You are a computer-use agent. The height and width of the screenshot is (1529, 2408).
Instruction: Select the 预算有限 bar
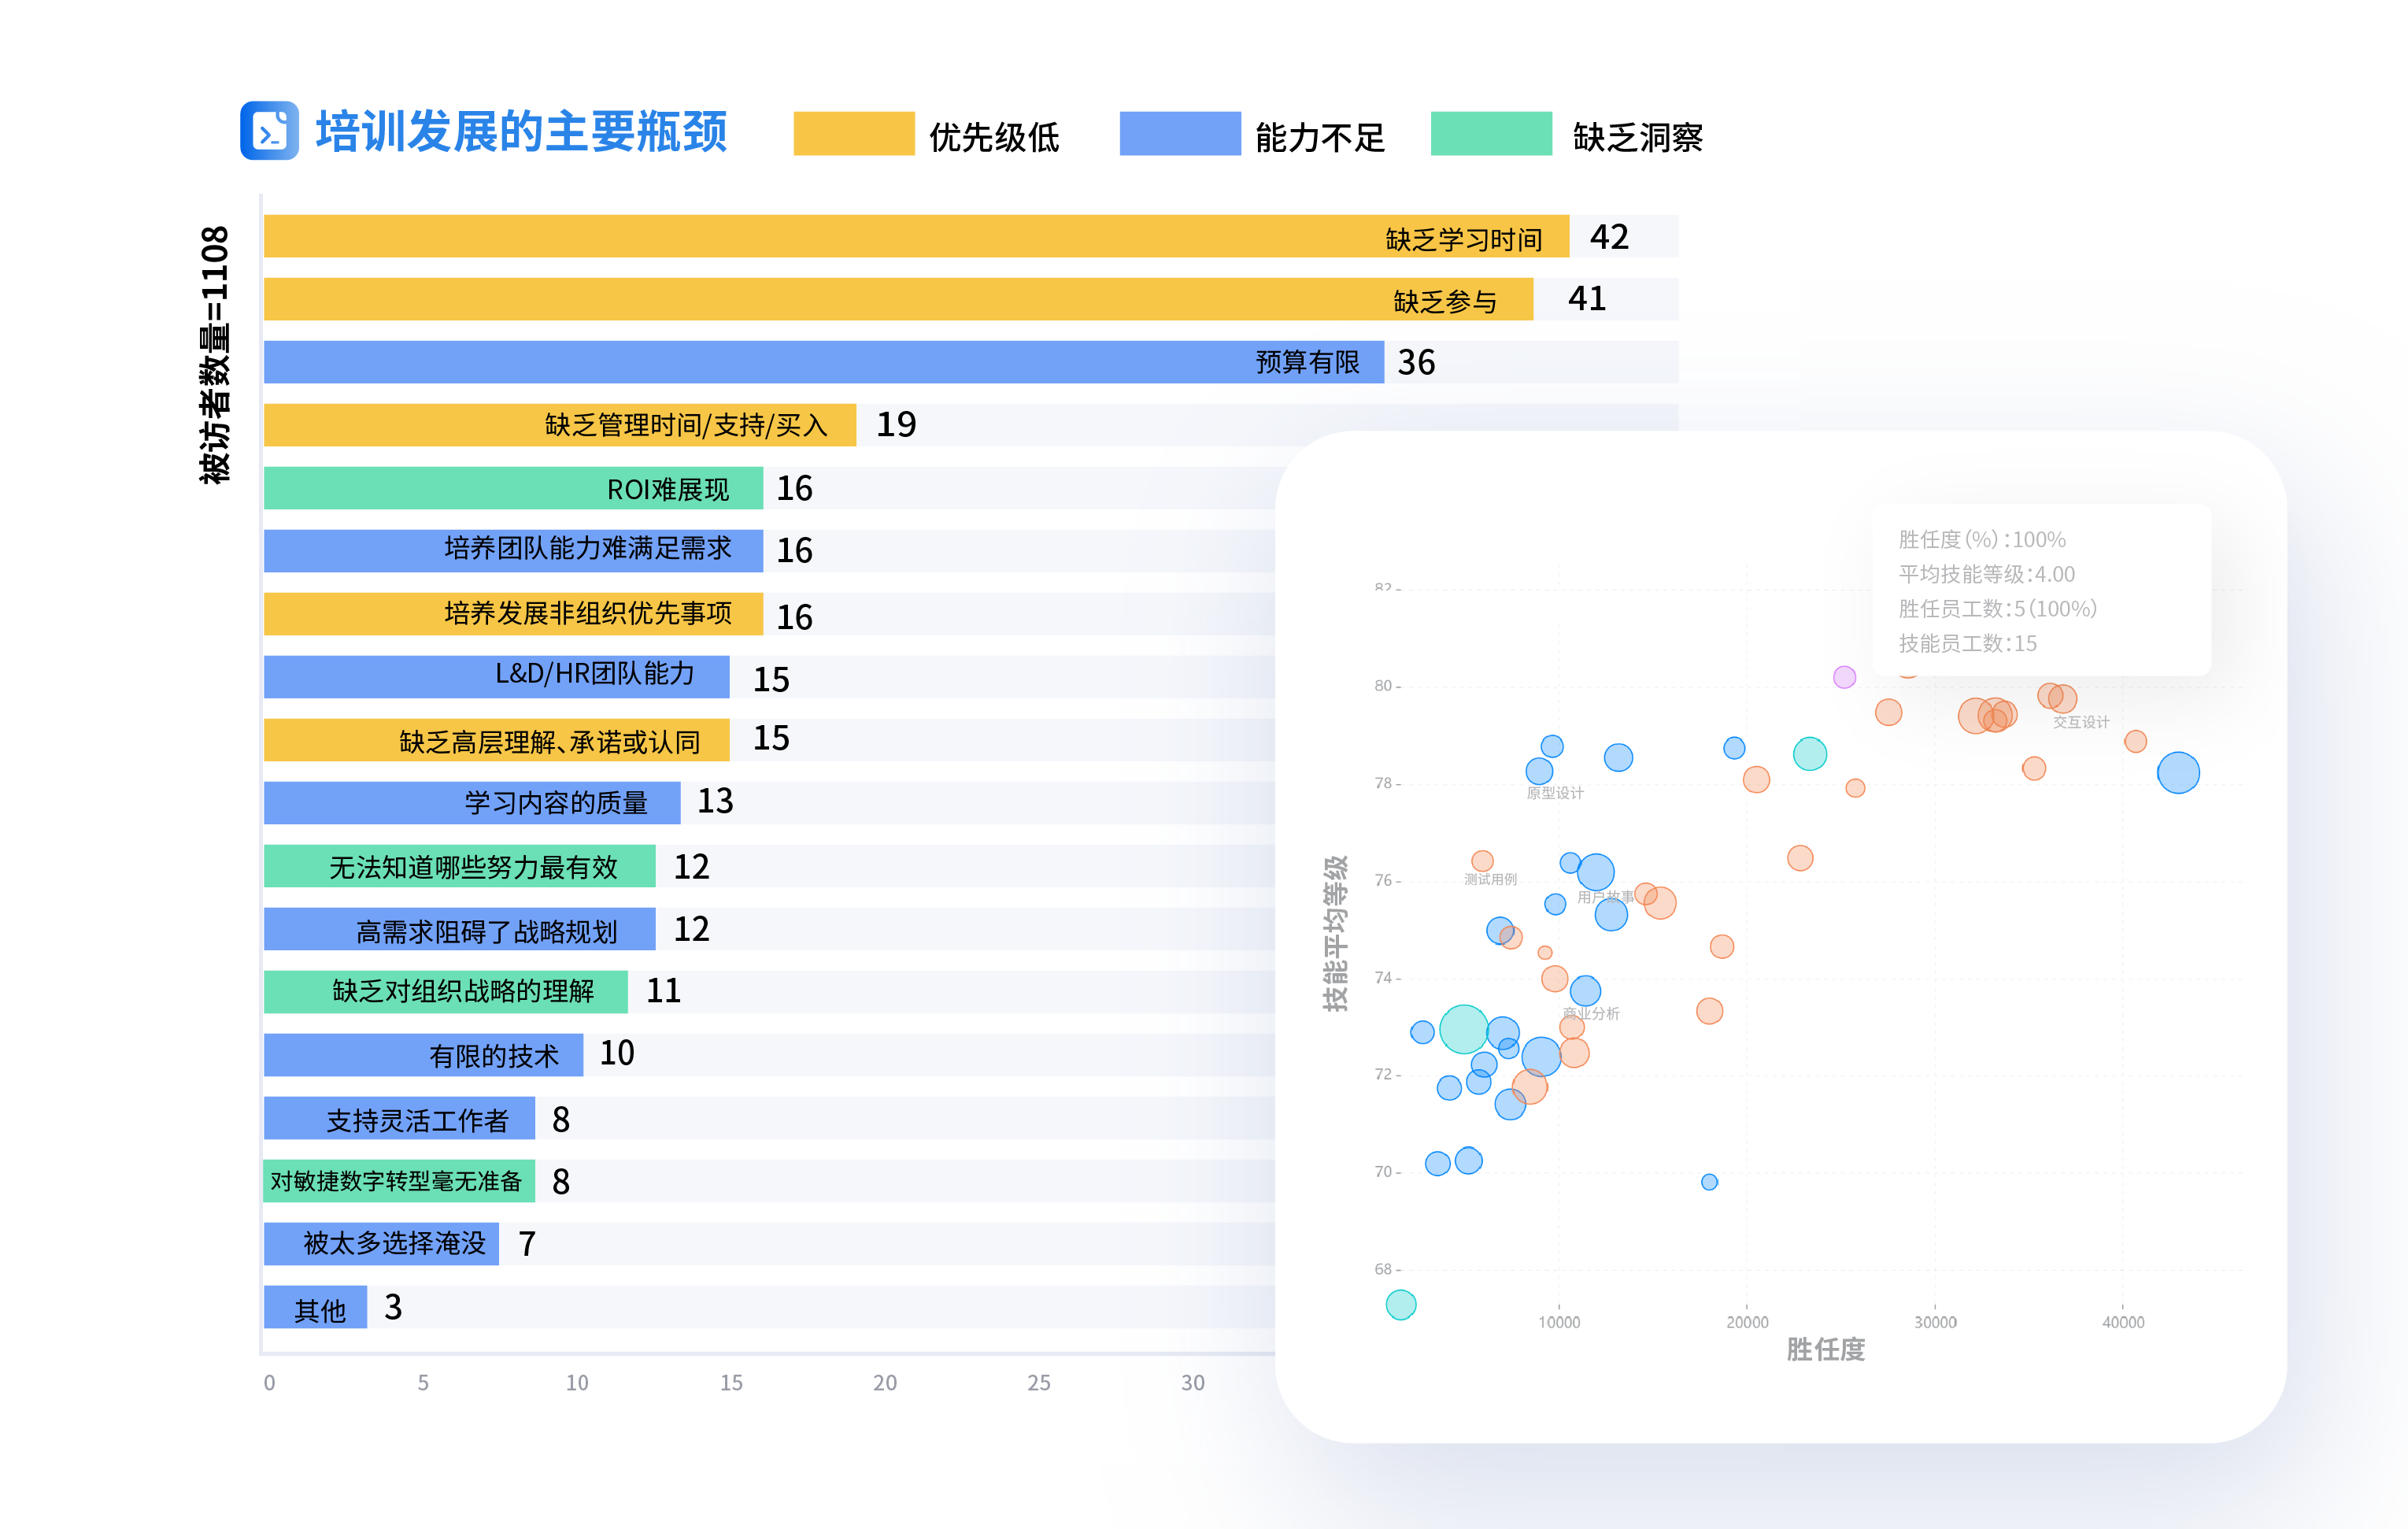click(823, 362)
